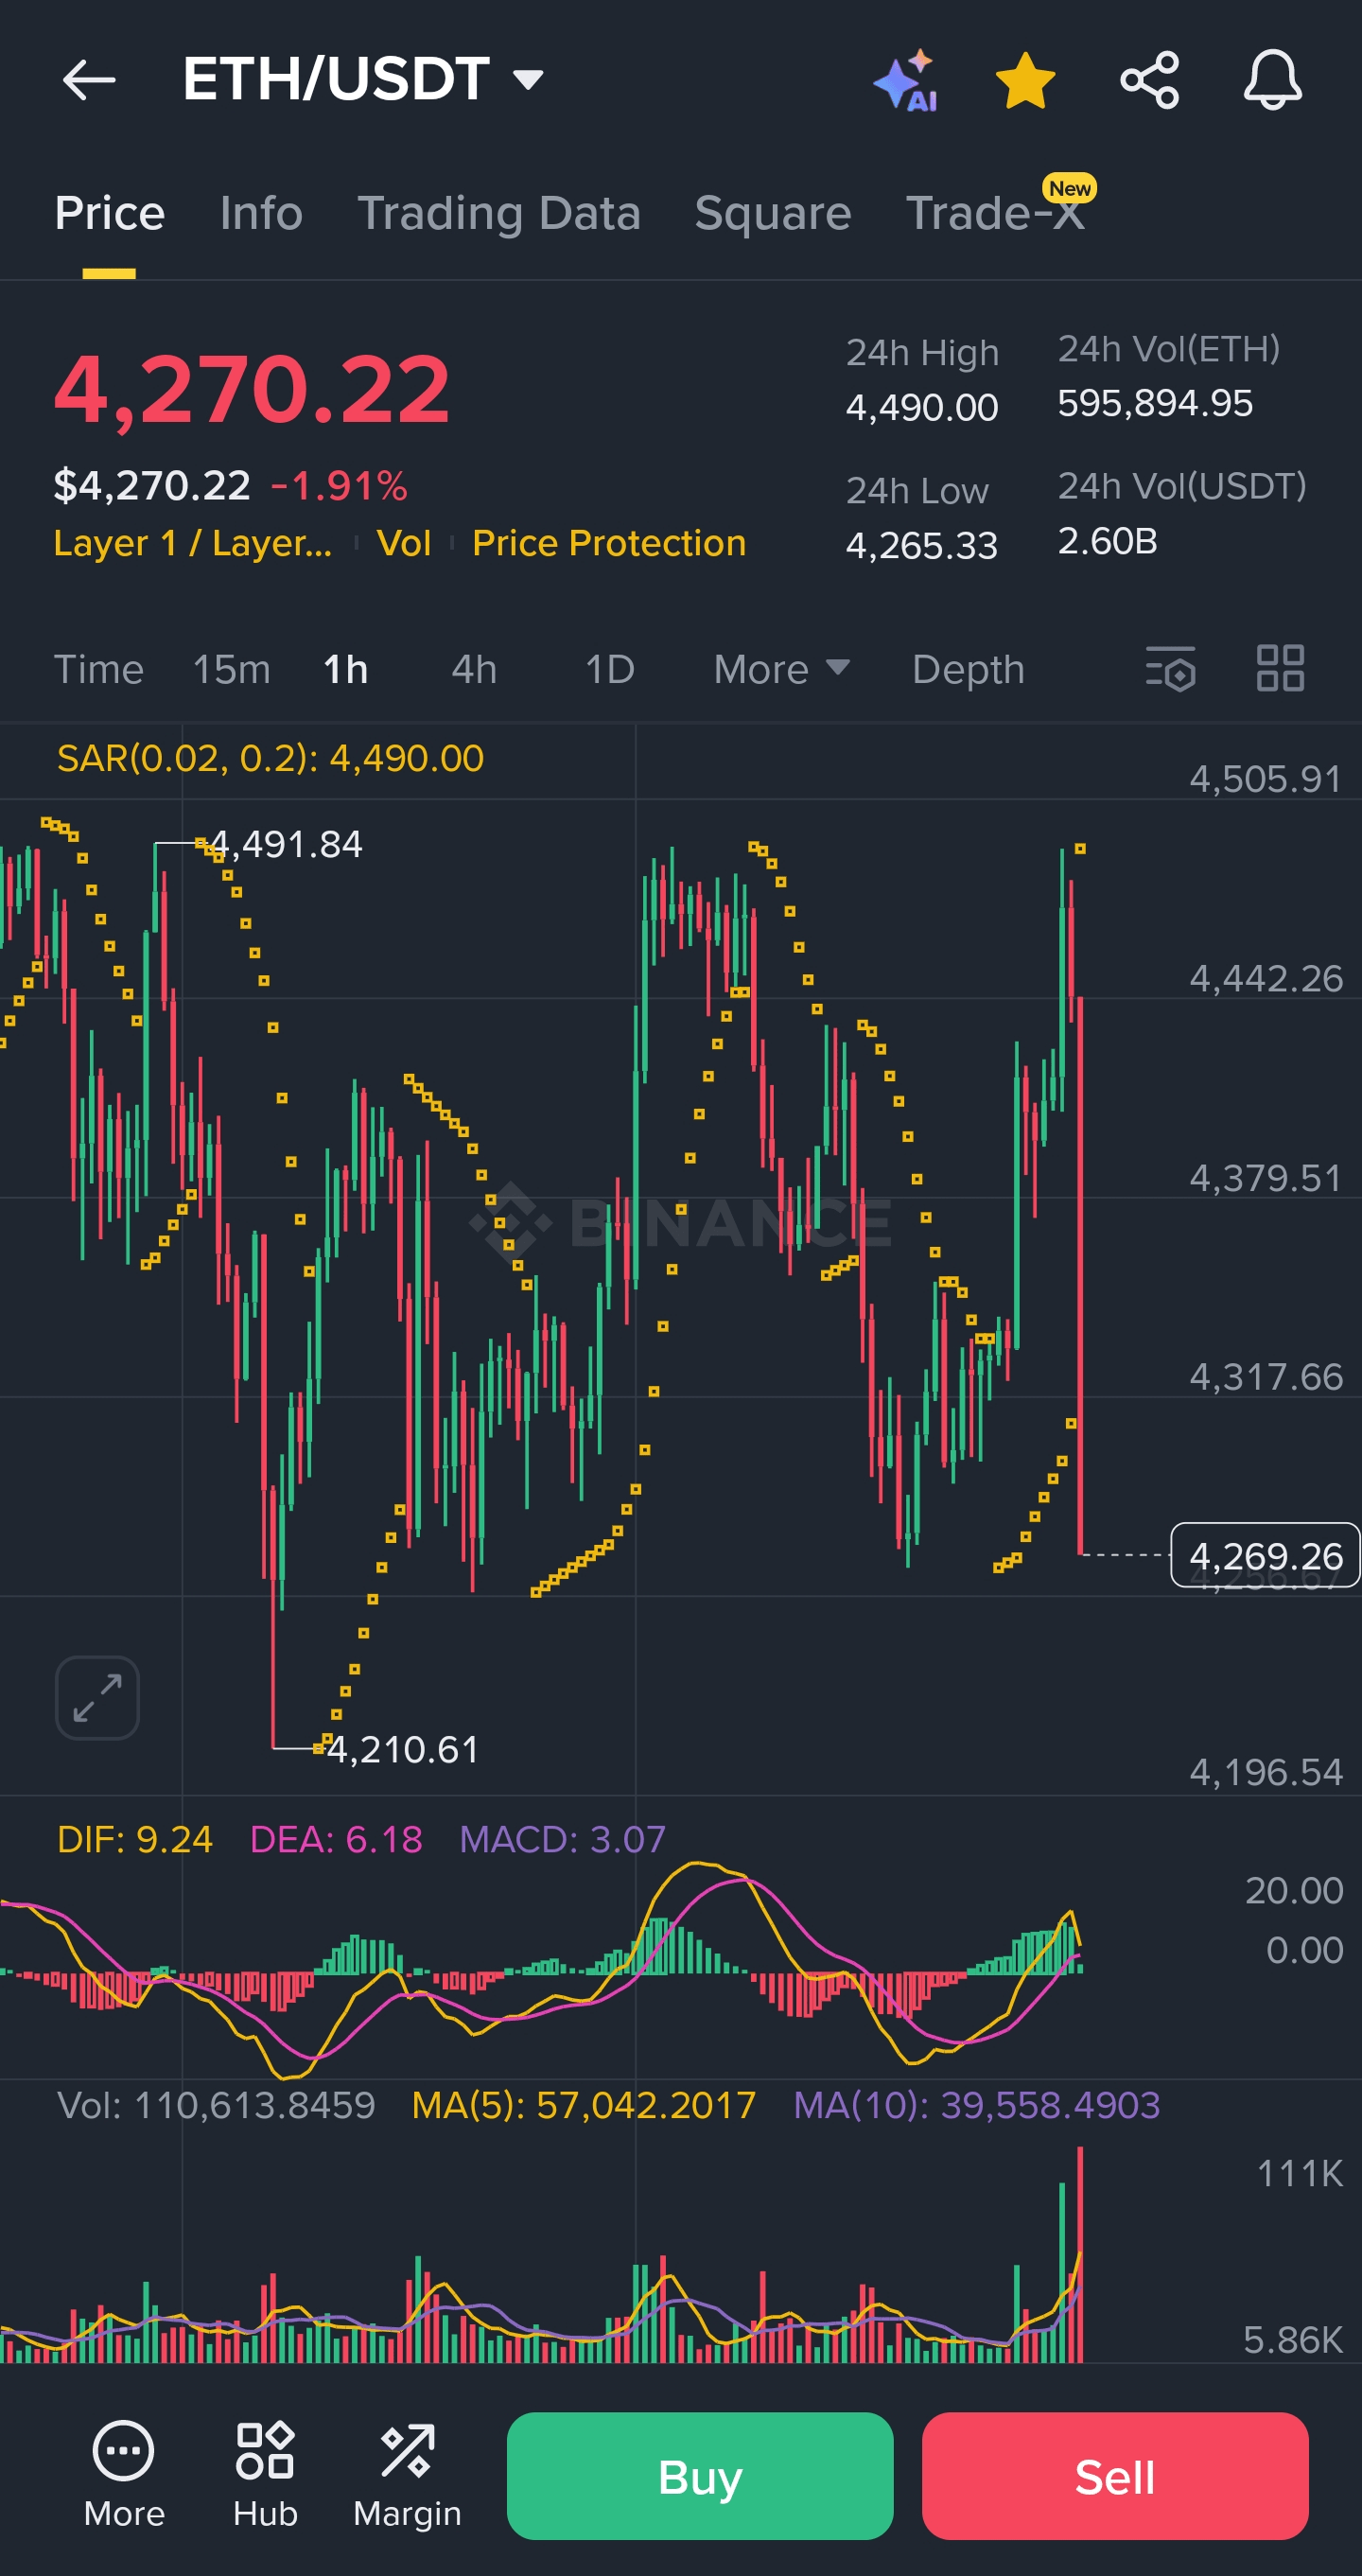Expand the More intervals dropdown

click(x=781, y=669)
